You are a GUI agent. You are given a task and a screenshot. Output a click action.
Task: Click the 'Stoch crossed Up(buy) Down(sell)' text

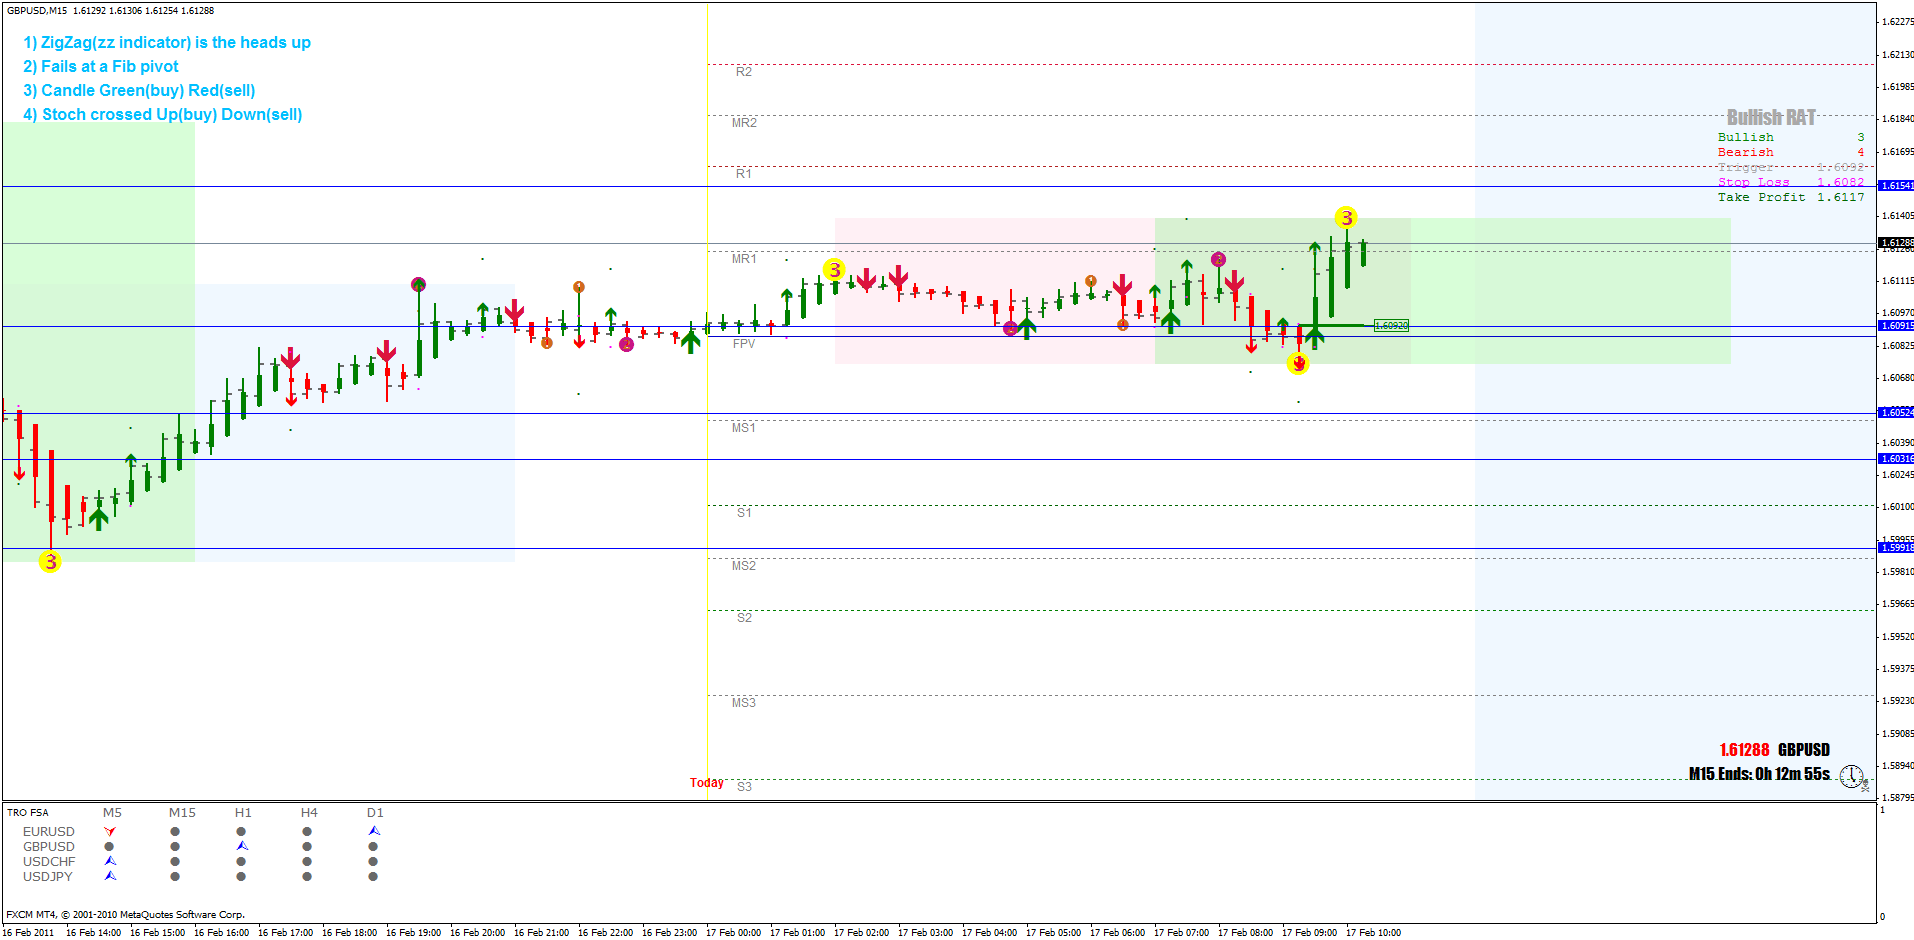click(163, 114)
